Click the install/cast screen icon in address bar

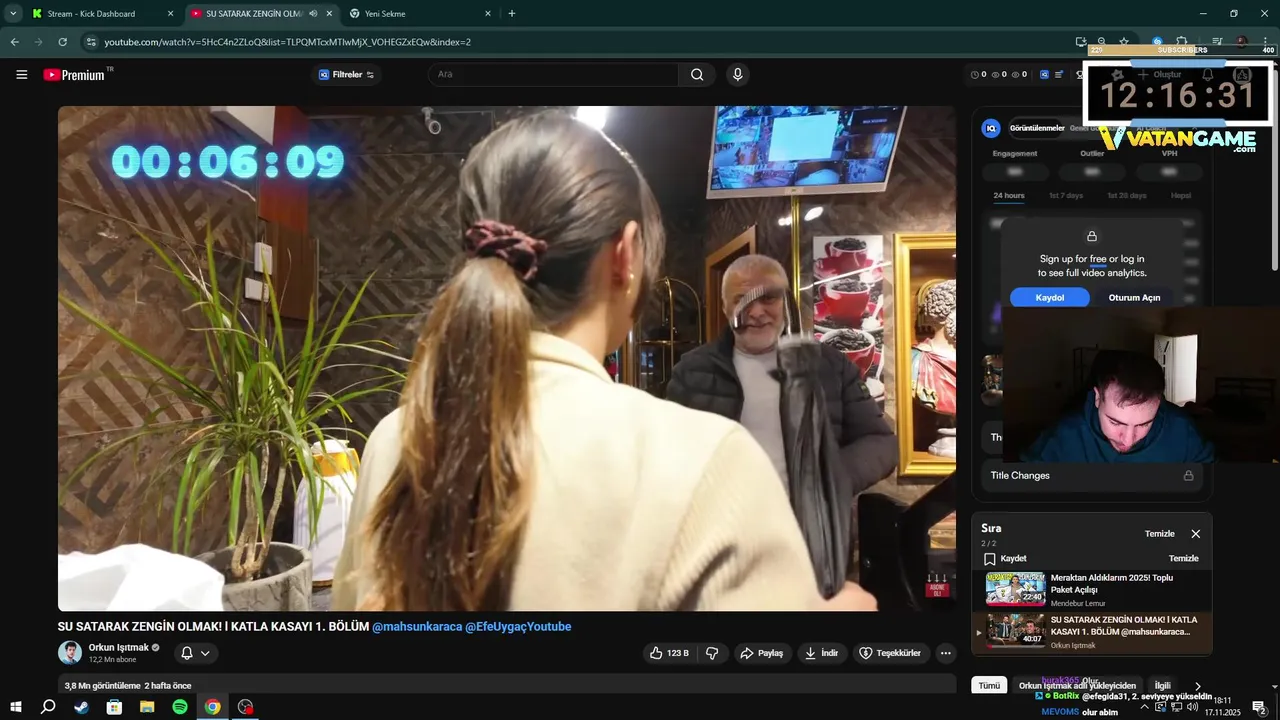coord(1081,42)
